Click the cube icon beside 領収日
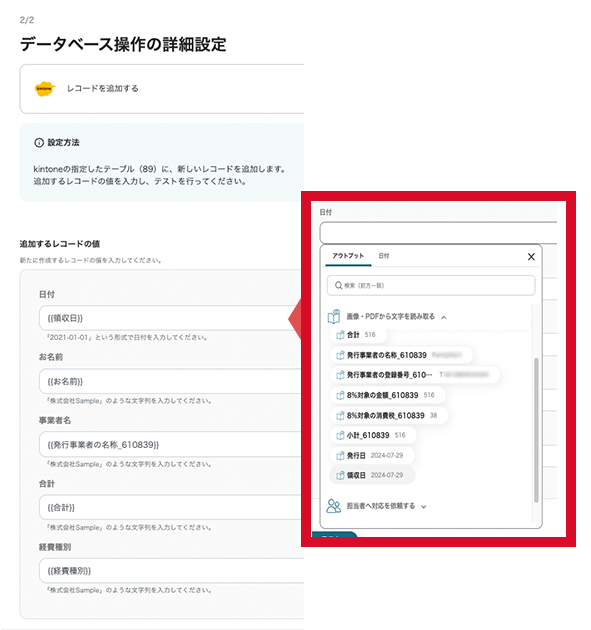 (340, 475)
